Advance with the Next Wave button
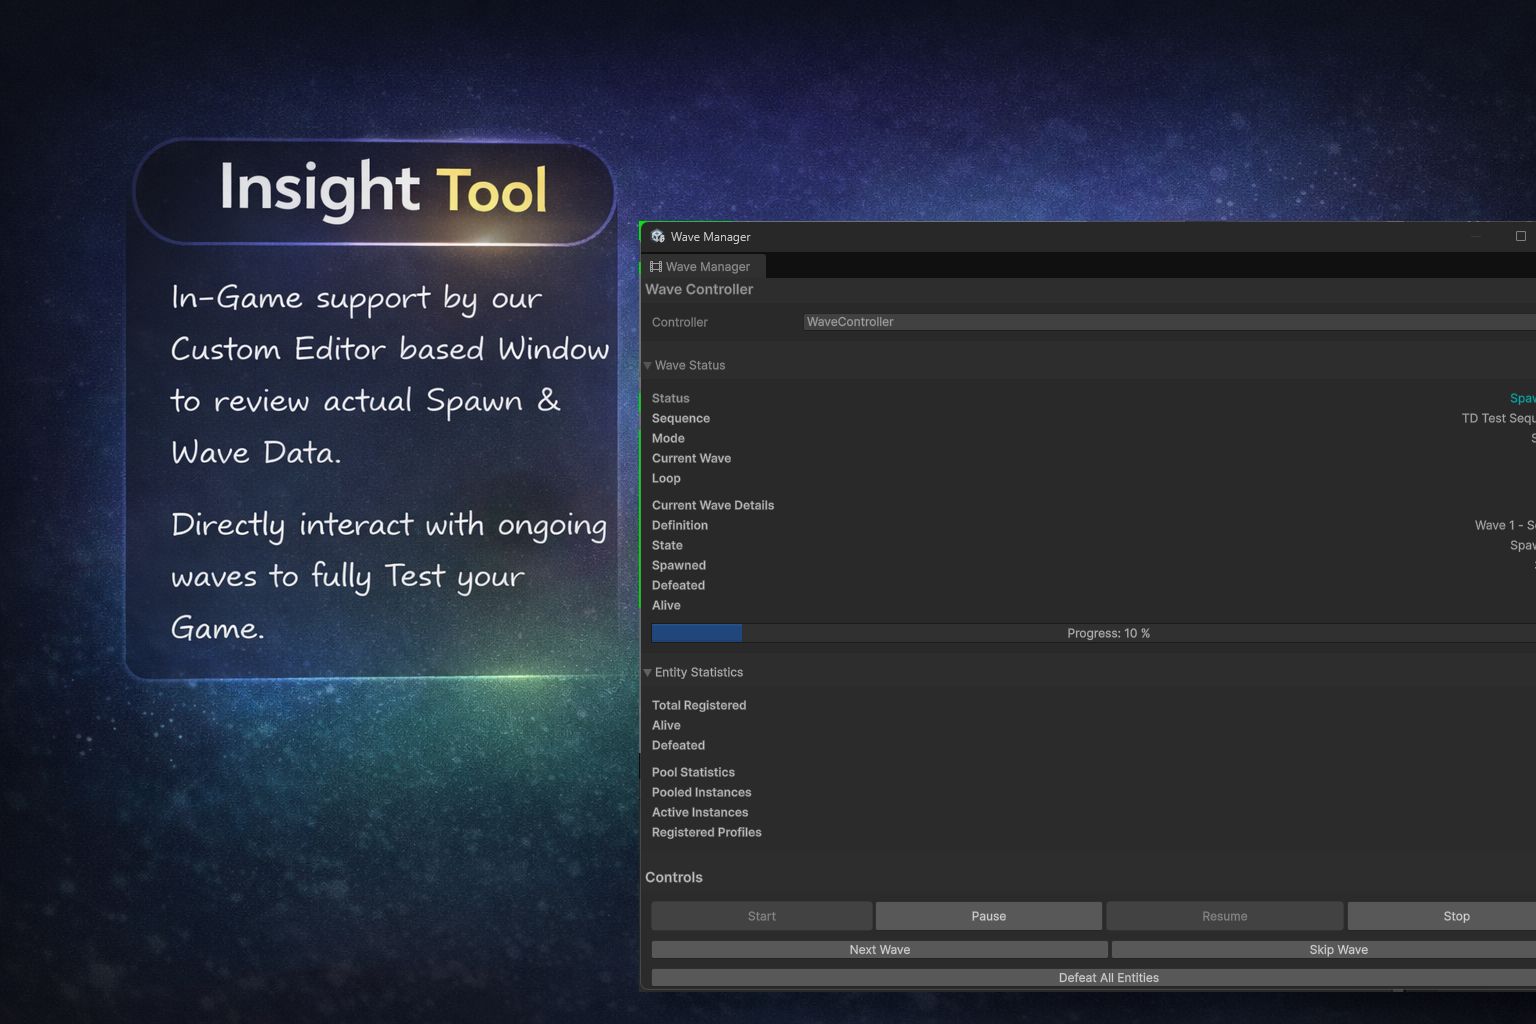This screenshot has width=1536, height=1024. [x=879, y=950]
